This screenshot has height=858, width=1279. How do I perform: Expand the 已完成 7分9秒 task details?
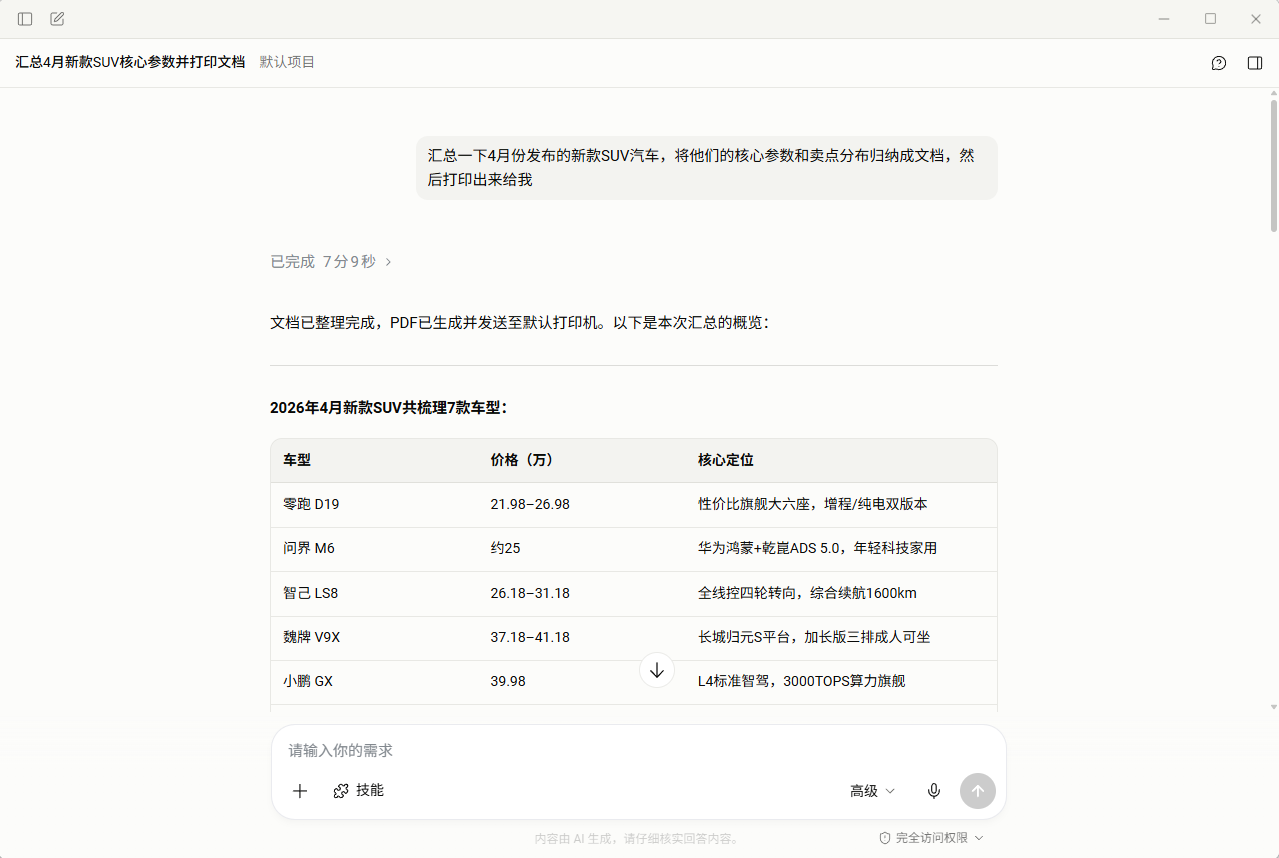330,261
